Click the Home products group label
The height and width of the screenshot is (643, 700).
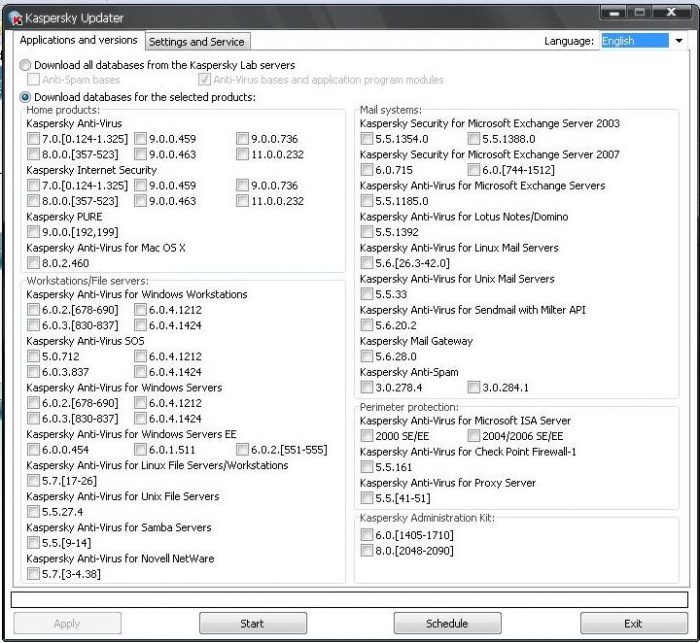pyautogui.click(x=63, y=110)
